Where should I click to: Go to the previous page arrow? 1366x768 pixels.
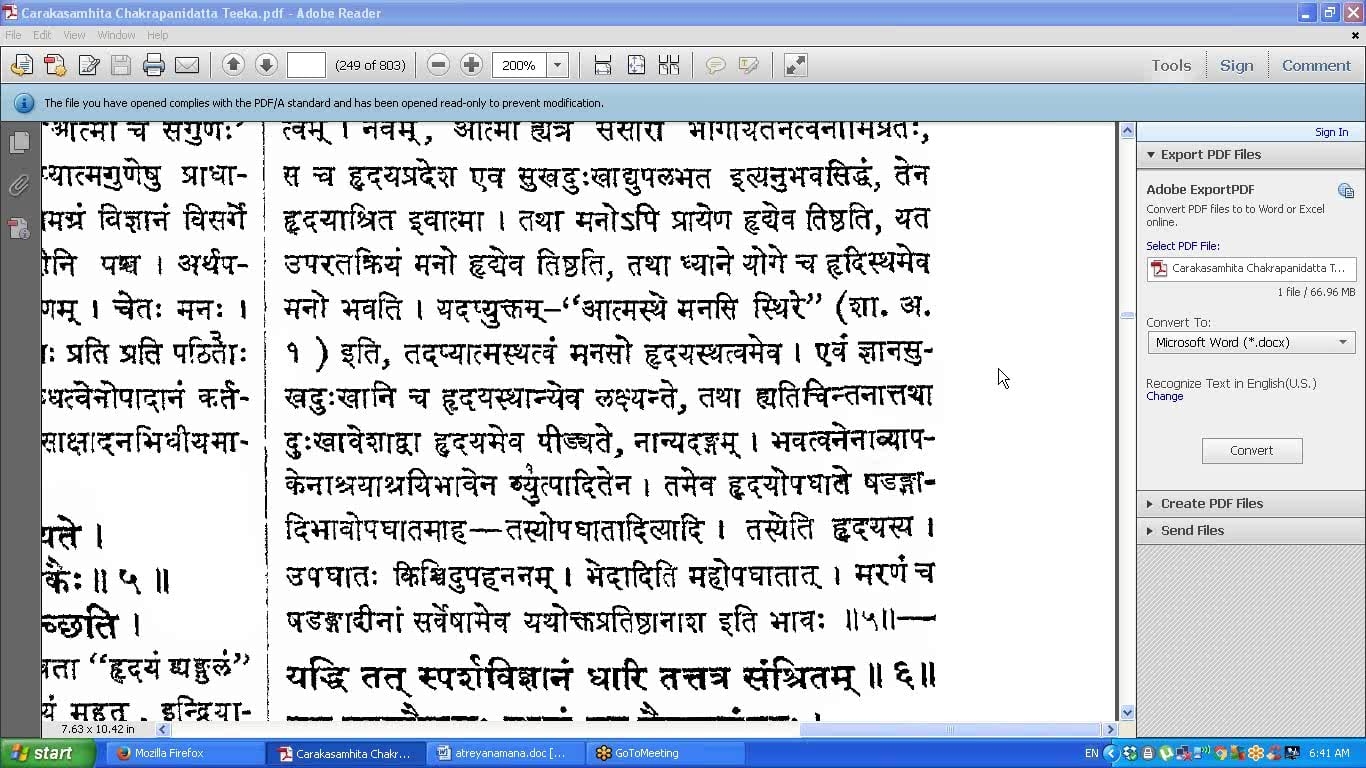click(x=233, y=65)
